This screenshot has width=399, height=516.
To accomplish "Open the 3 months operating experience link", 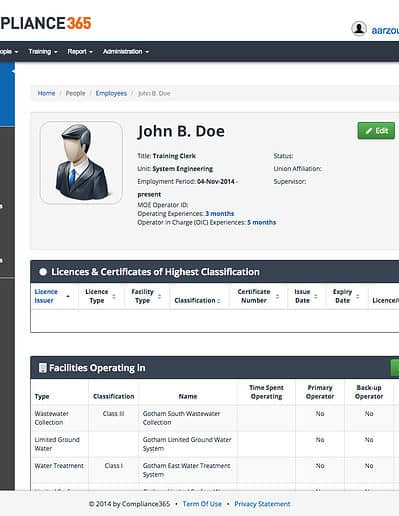I will pyautogui.click(x=219, y=214).
